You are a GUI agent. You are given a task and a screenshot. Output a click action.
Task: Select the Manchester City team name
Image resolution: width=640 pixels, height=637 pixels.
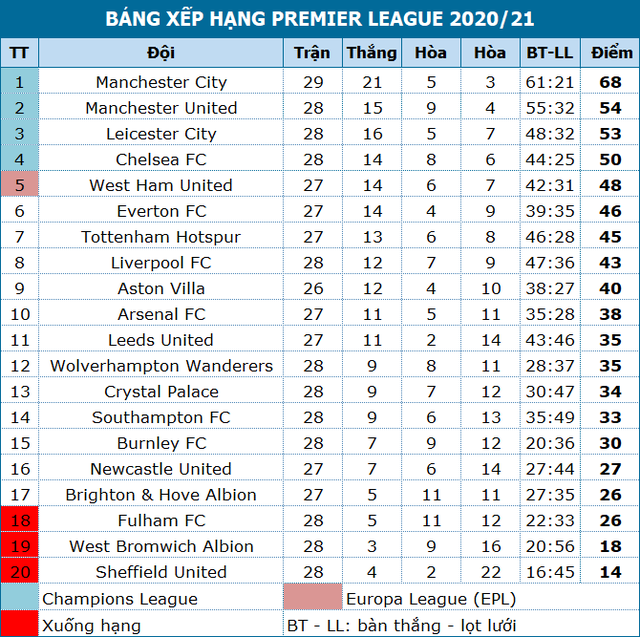[x=161, y=82]
